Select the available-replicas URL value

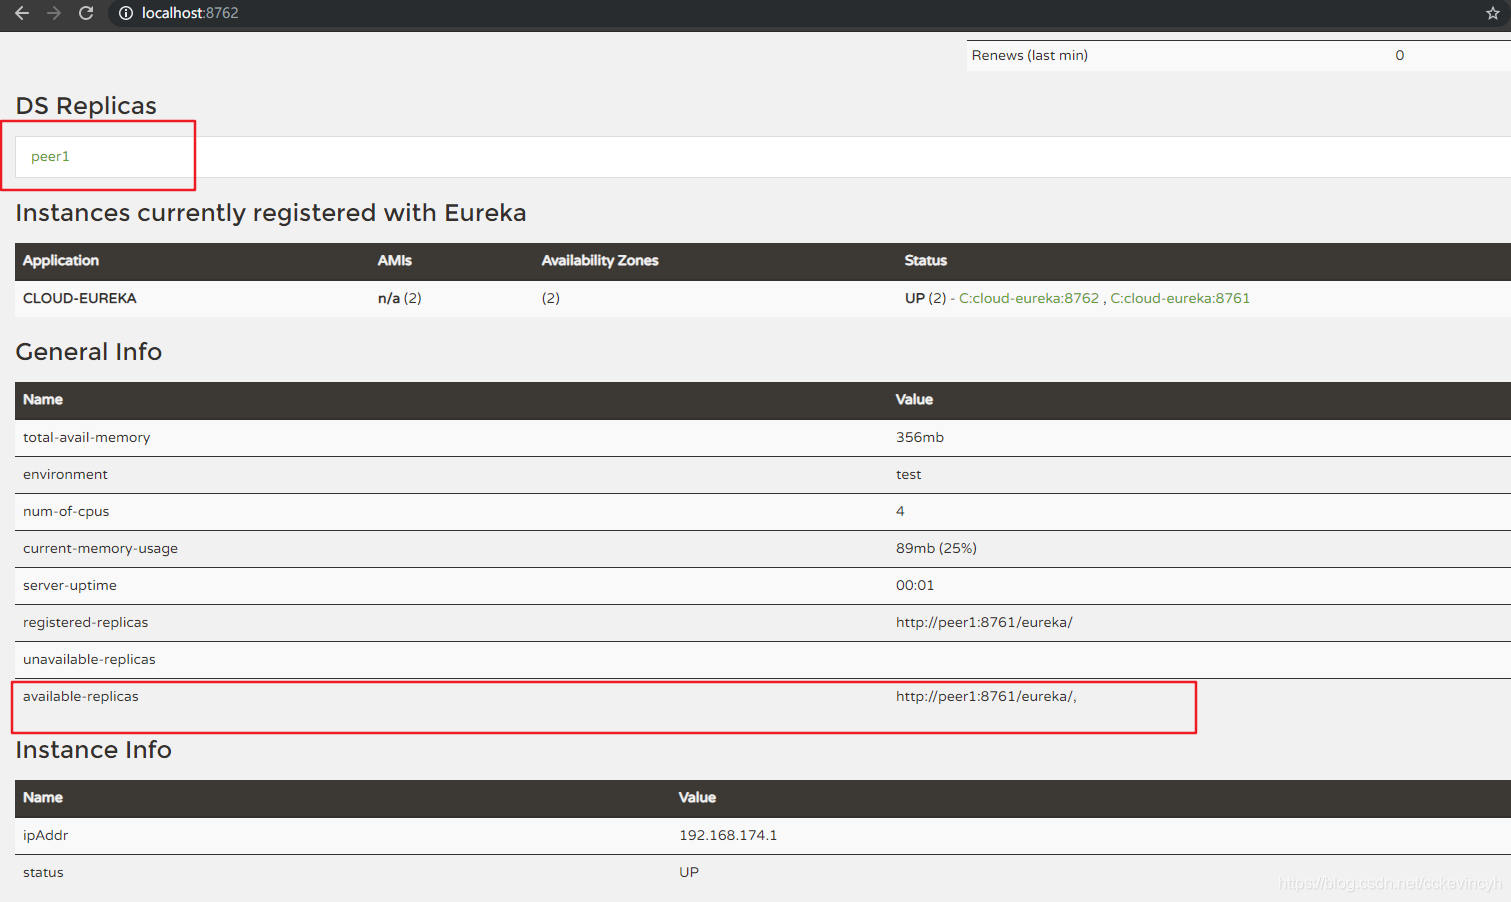(986, 696)
